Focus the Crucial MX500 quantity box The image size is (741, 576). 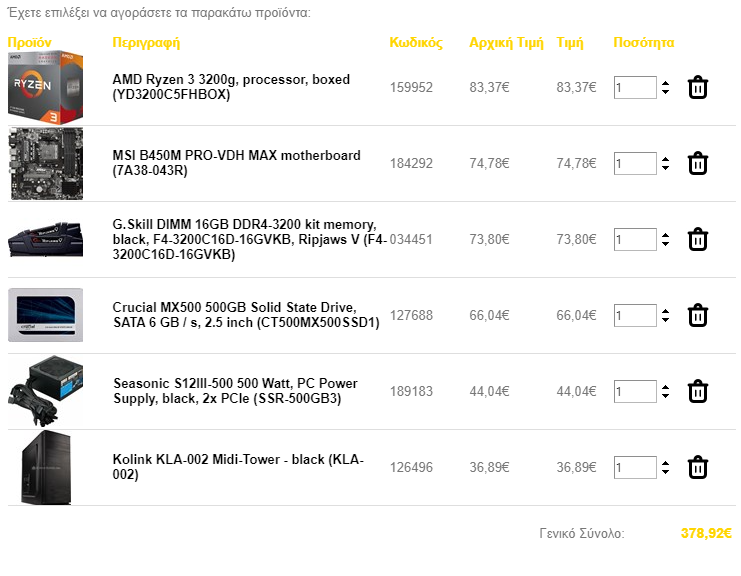click(x=635, y=316)
